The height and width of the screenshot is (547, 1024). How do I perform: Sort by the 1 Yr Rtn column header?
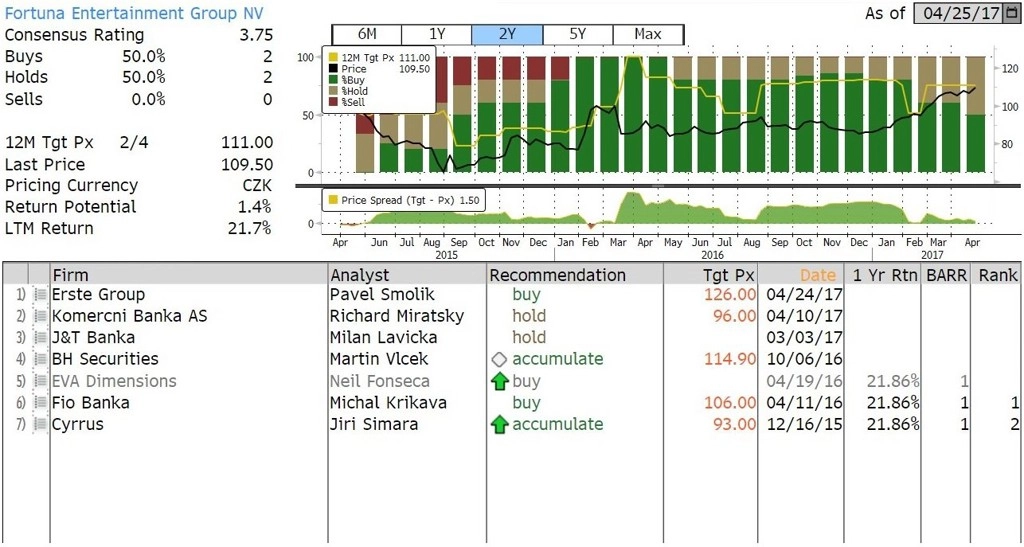(882, 275)
